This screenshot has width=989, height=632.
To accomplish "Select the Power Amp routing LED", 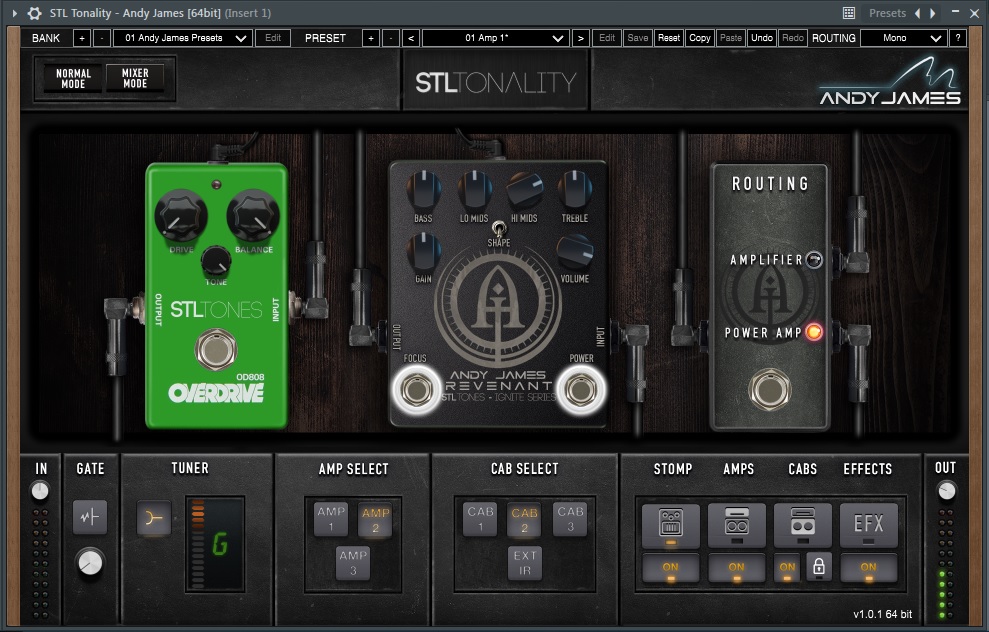I will 814,332.
